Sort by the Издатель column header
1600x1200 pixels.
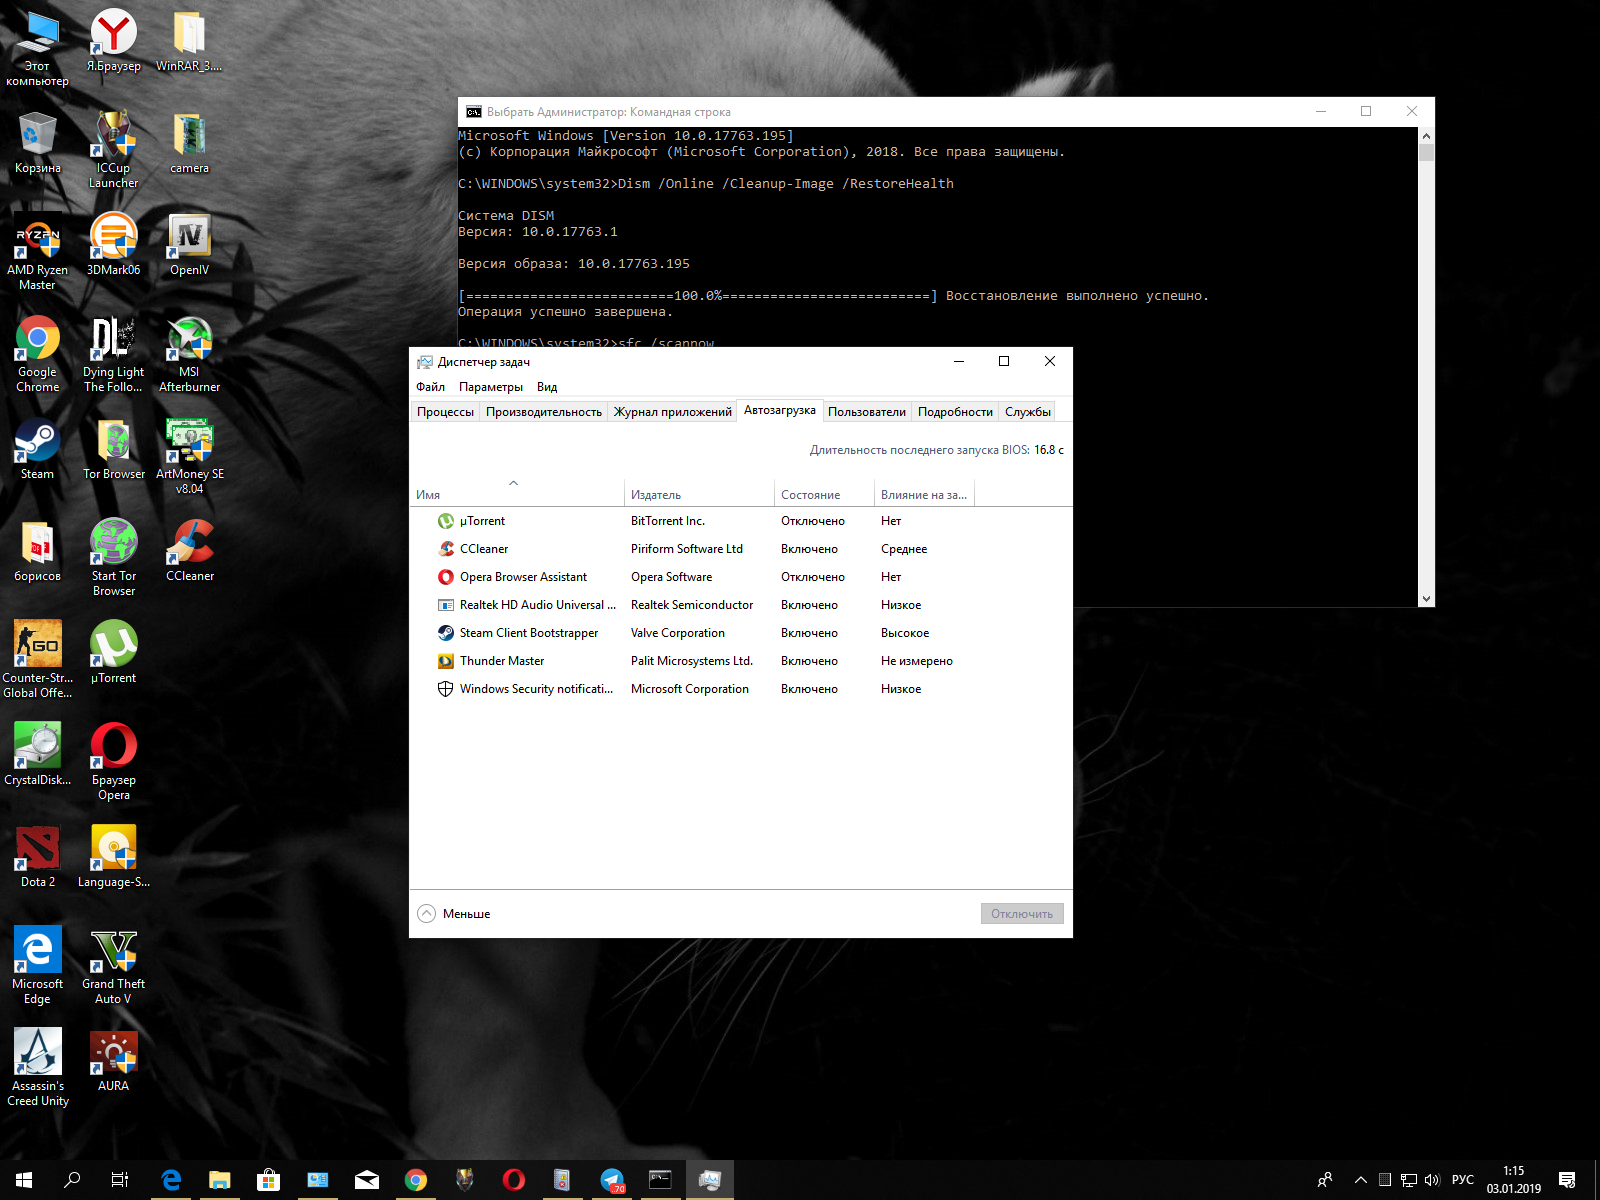pyautogui.click(x=699, y=494)
